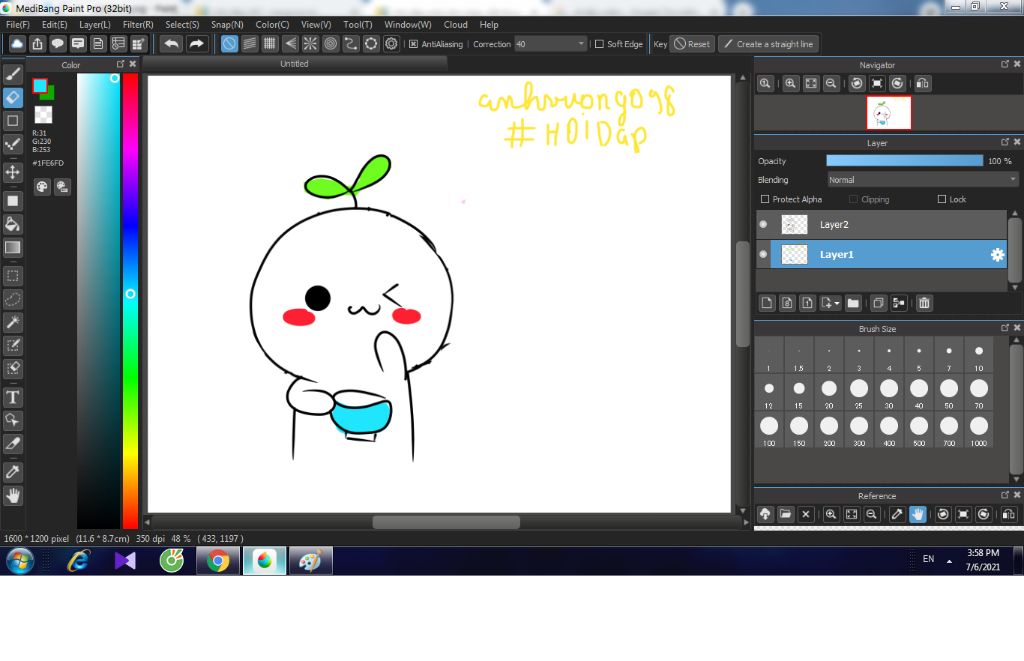Open the File menu

pyautogui.click(x=18, y=25)
